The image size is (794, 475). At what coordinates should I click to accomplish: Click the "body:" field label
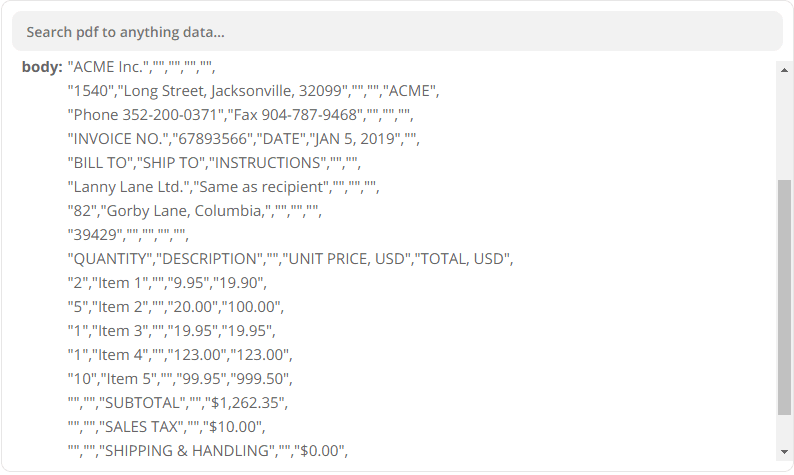pyautogui.click(x=42, y=67)
